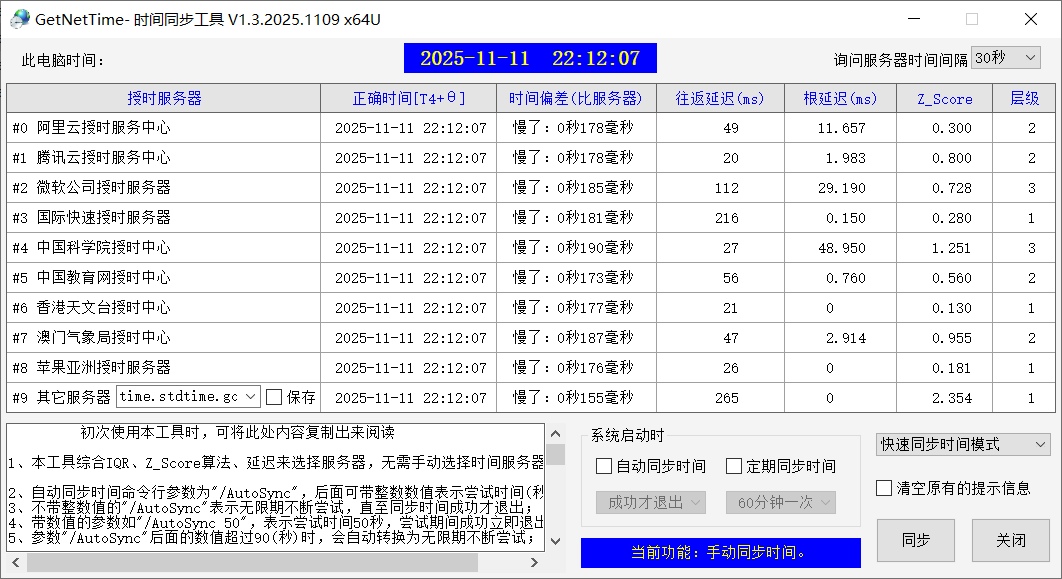Click the GetNetTime globe icon in title bar
Screen dimensions: 1062x579
point(20,19)
